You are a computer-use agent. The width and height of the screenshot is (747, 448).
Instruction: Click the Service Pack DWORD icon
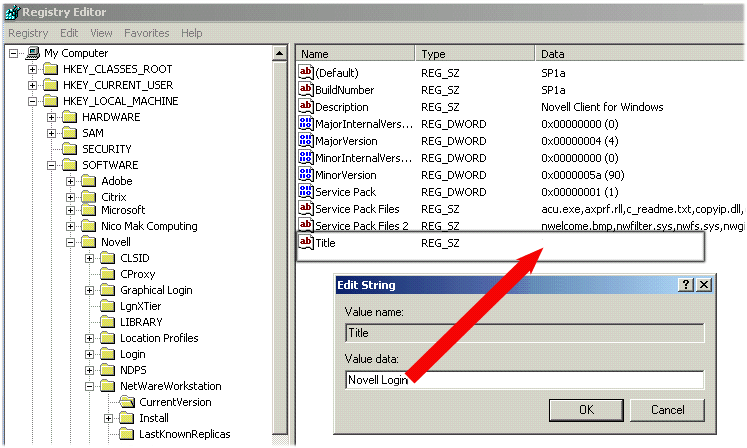click(306, 192)
